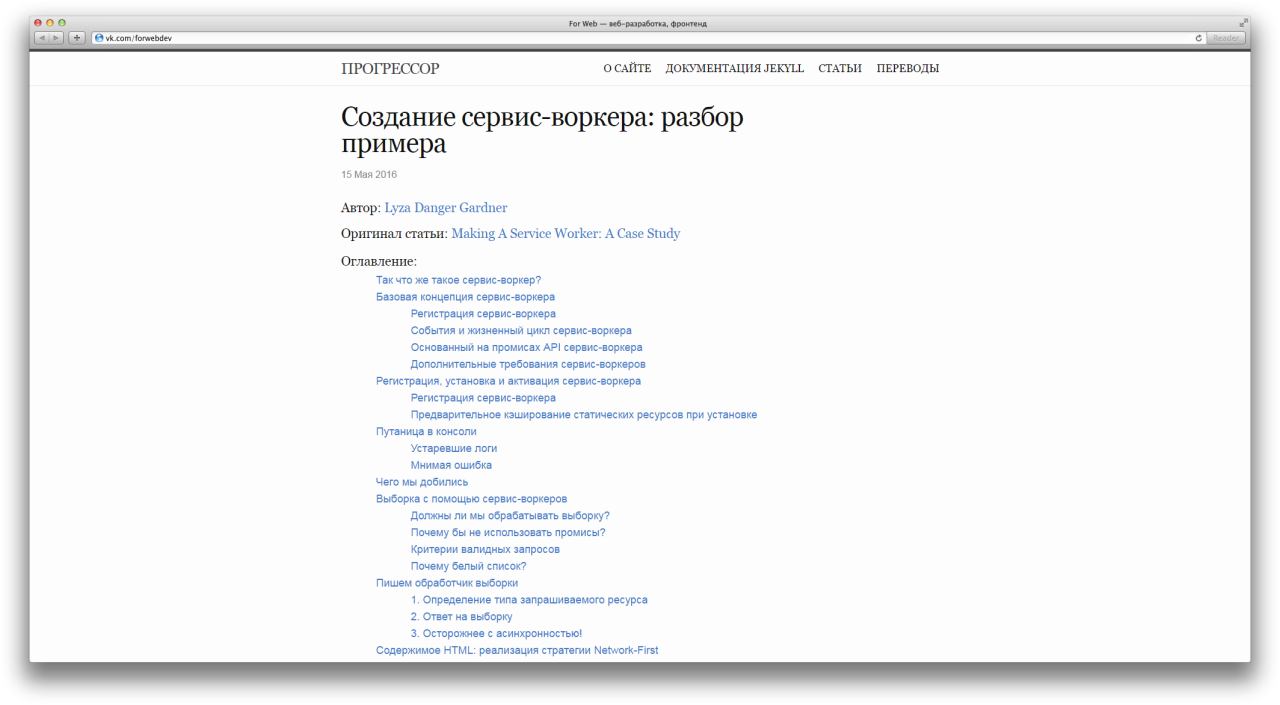This screenshot has width=1280, height=705.
Task: Go forward with the browser forward arrow
Action: 56,38
